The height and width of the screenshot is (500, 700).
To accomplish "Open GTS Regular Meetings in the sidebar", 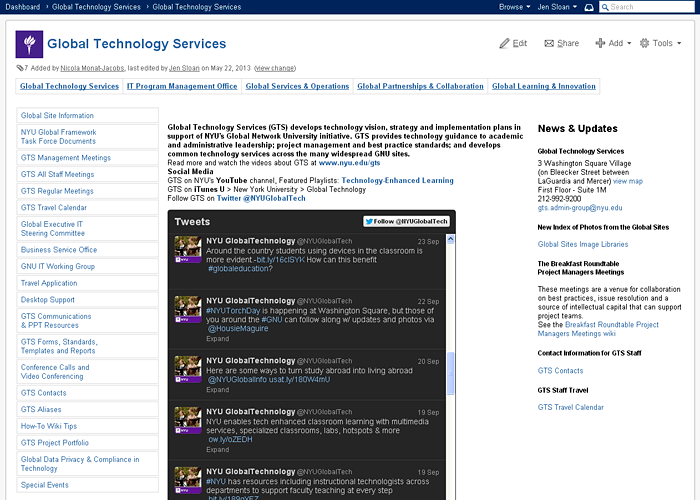I will (x=57, y=191).
